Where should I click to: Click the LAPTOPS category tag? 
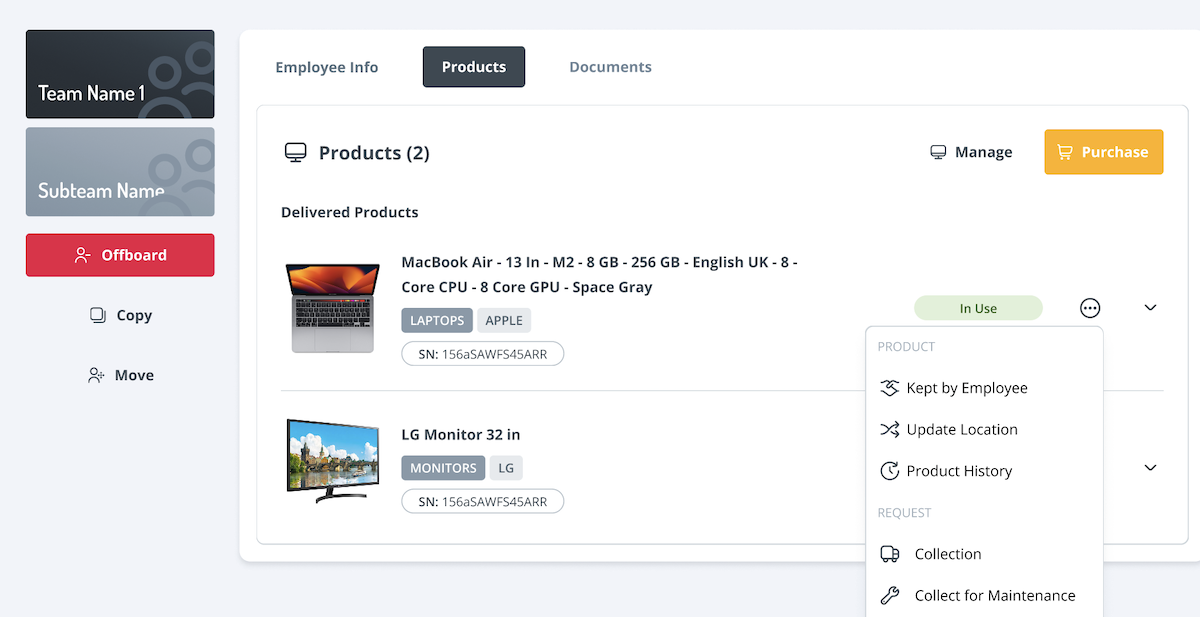pyautogui.click(x=437, y=320)
